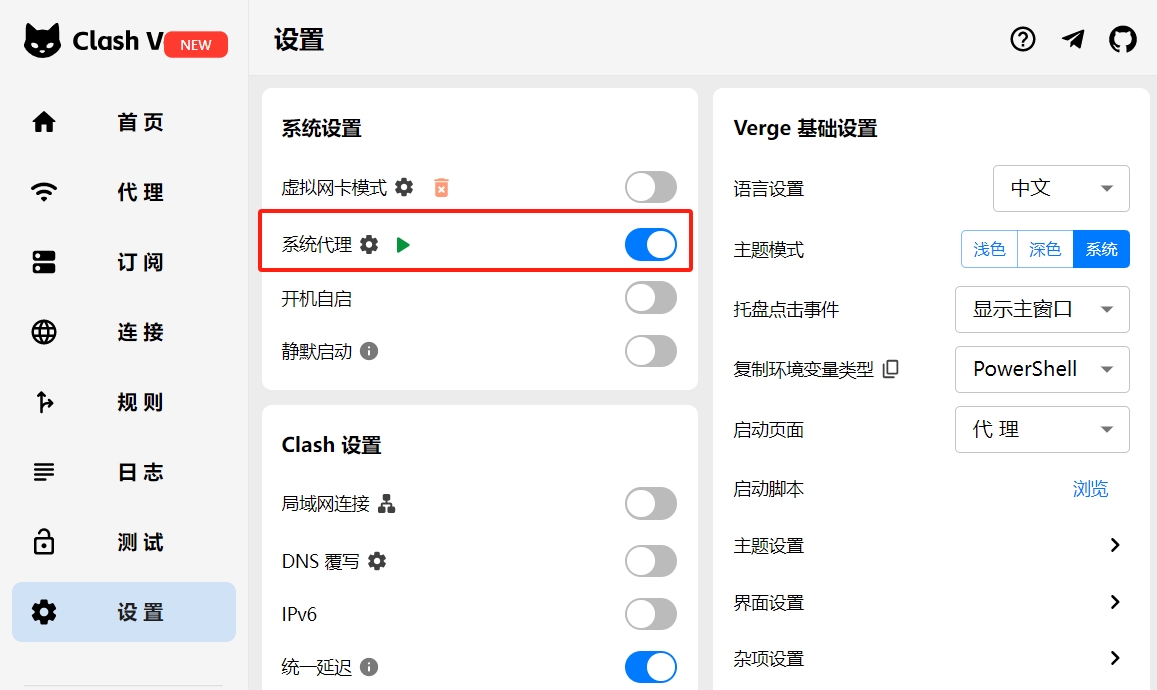Open the GitHub repository icon
This screenshot has width=1157, height=690.
point(1122,39)
